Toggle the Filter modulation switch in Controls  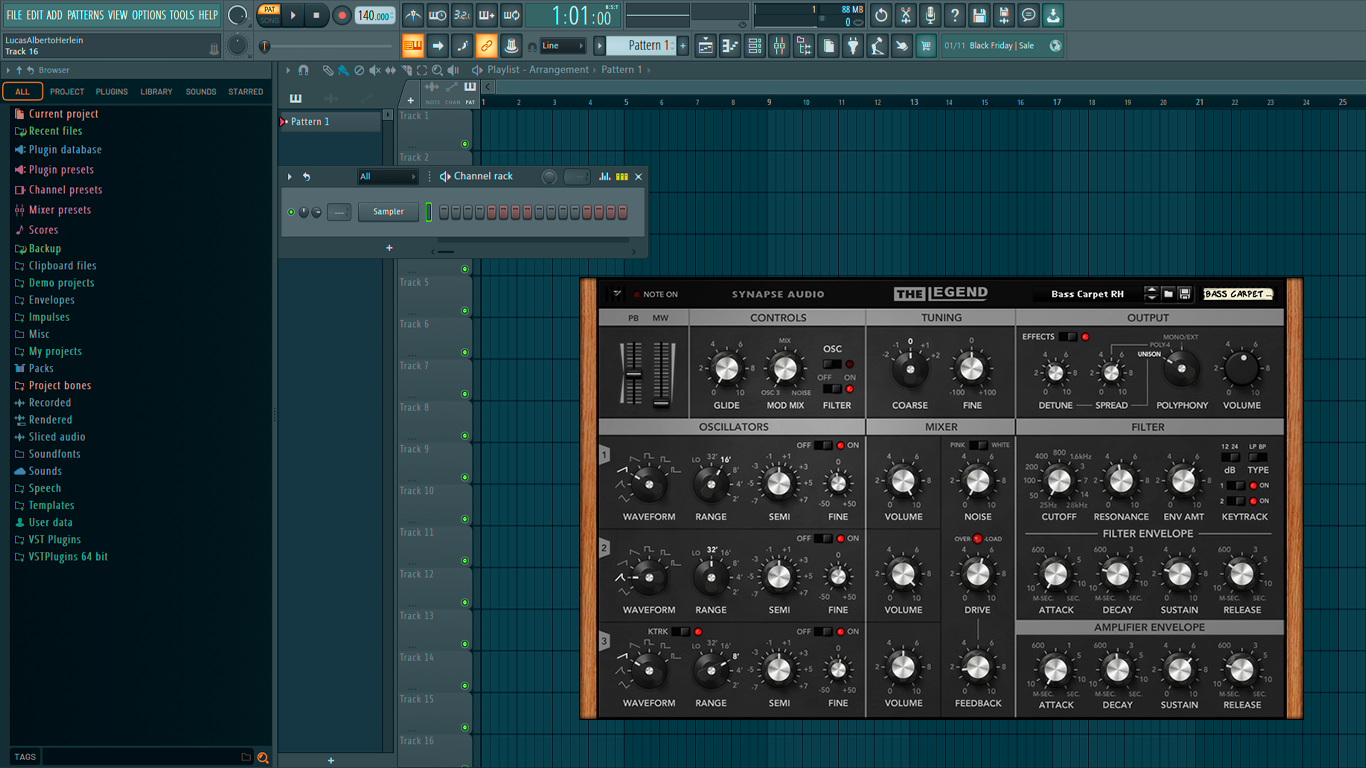(832, 389)
